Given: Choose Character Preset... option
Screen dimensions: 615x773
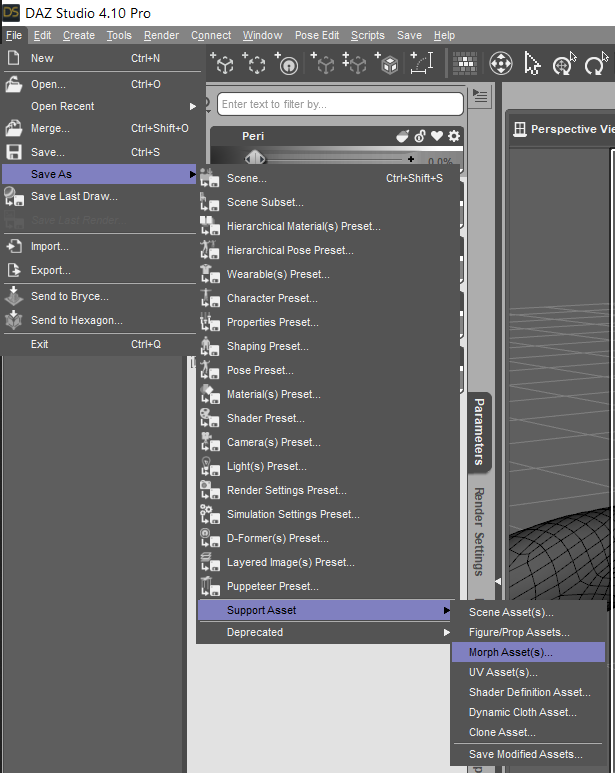Looking at the screenshot, I should [x=328, y=298].
